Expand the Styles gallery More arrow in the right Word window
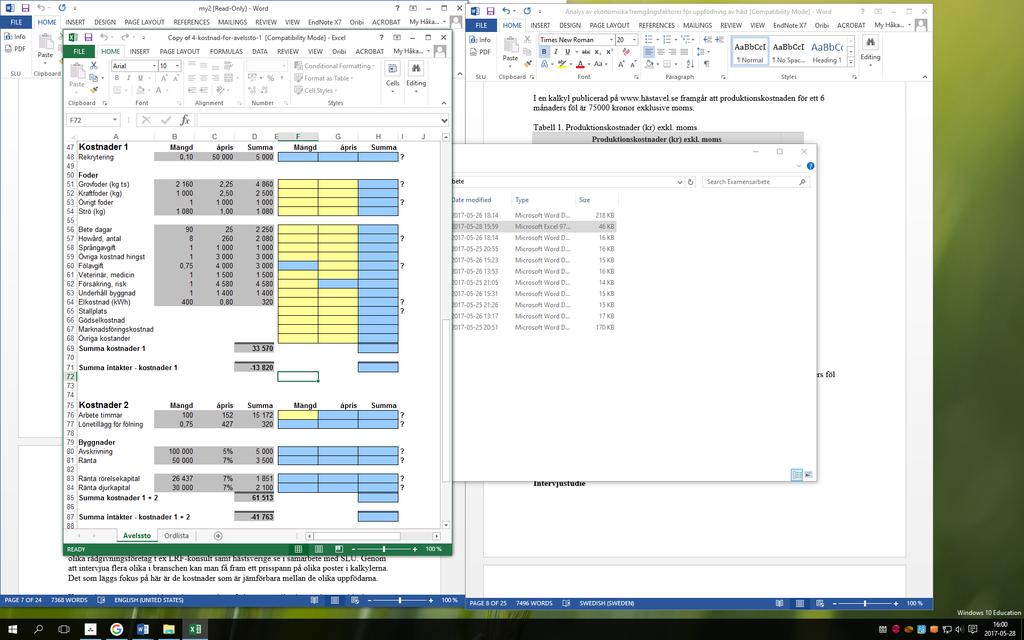The width and height of the screenshot is (1024, 640). [852, 61]
